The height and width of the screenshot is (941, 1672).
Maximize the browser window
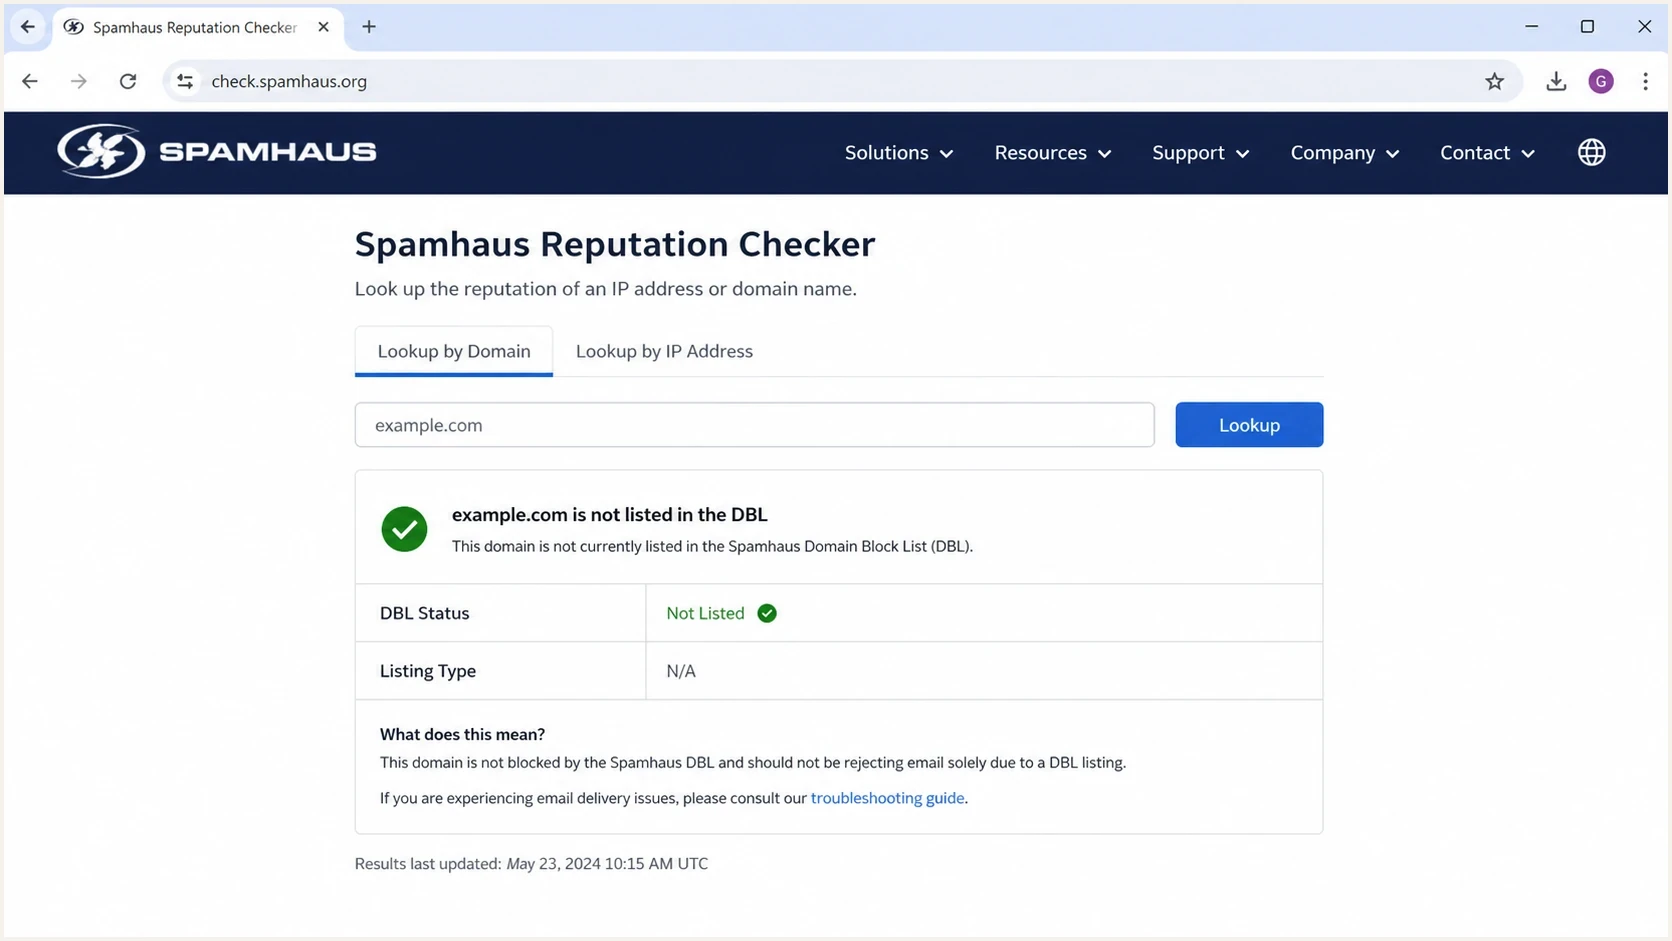[x=1587, y=27]
